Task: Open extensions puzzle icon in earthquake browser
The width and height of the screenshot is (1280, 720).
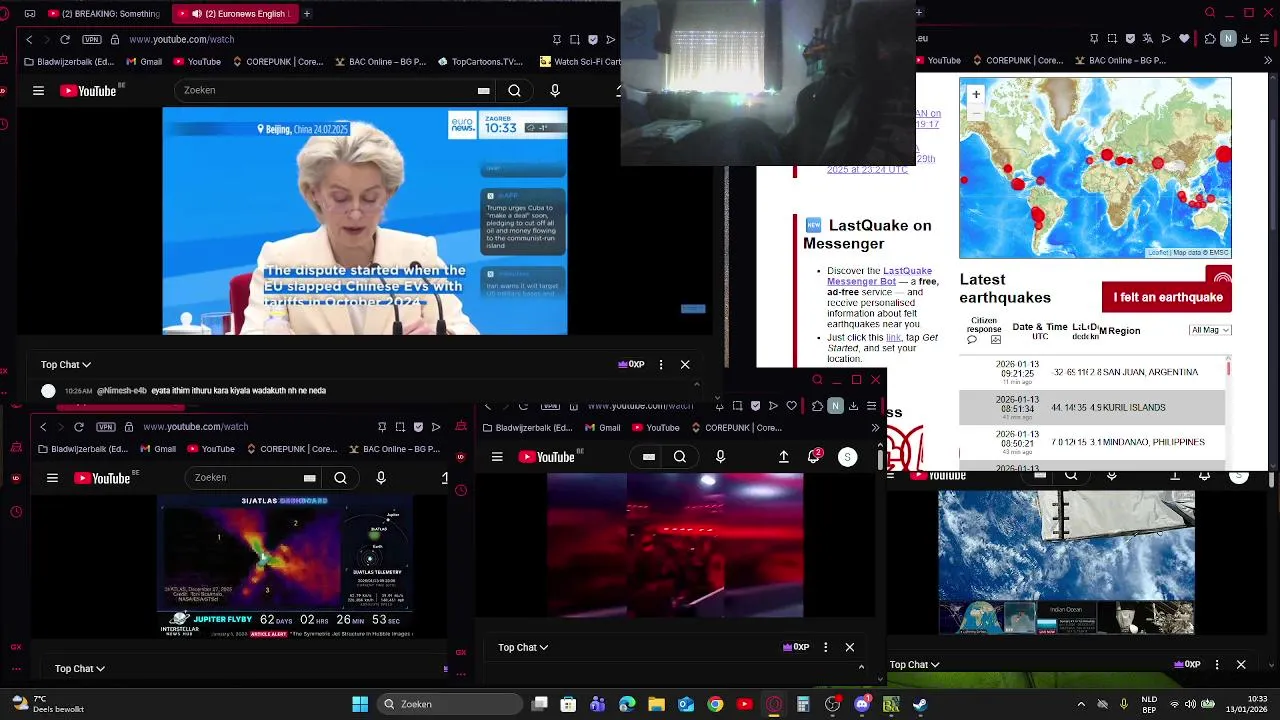Action: [1210, 39]
